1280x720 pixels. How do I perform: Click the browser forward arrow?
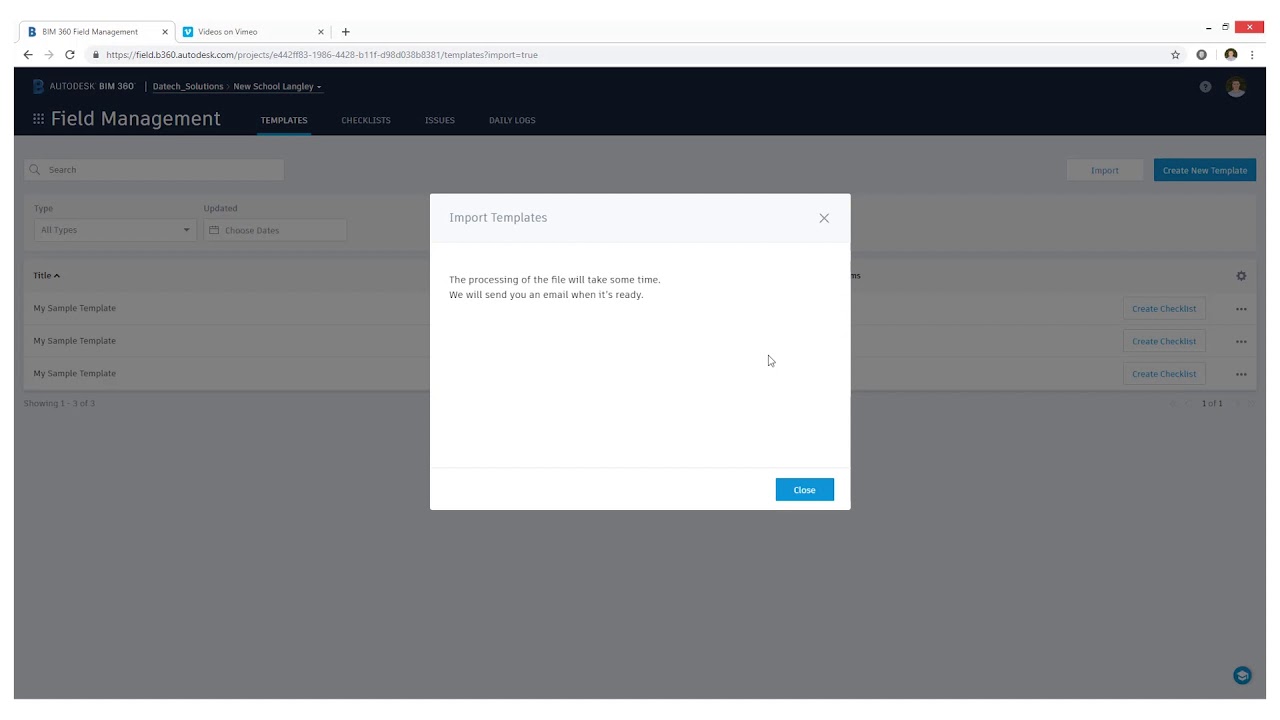(49, 55)
